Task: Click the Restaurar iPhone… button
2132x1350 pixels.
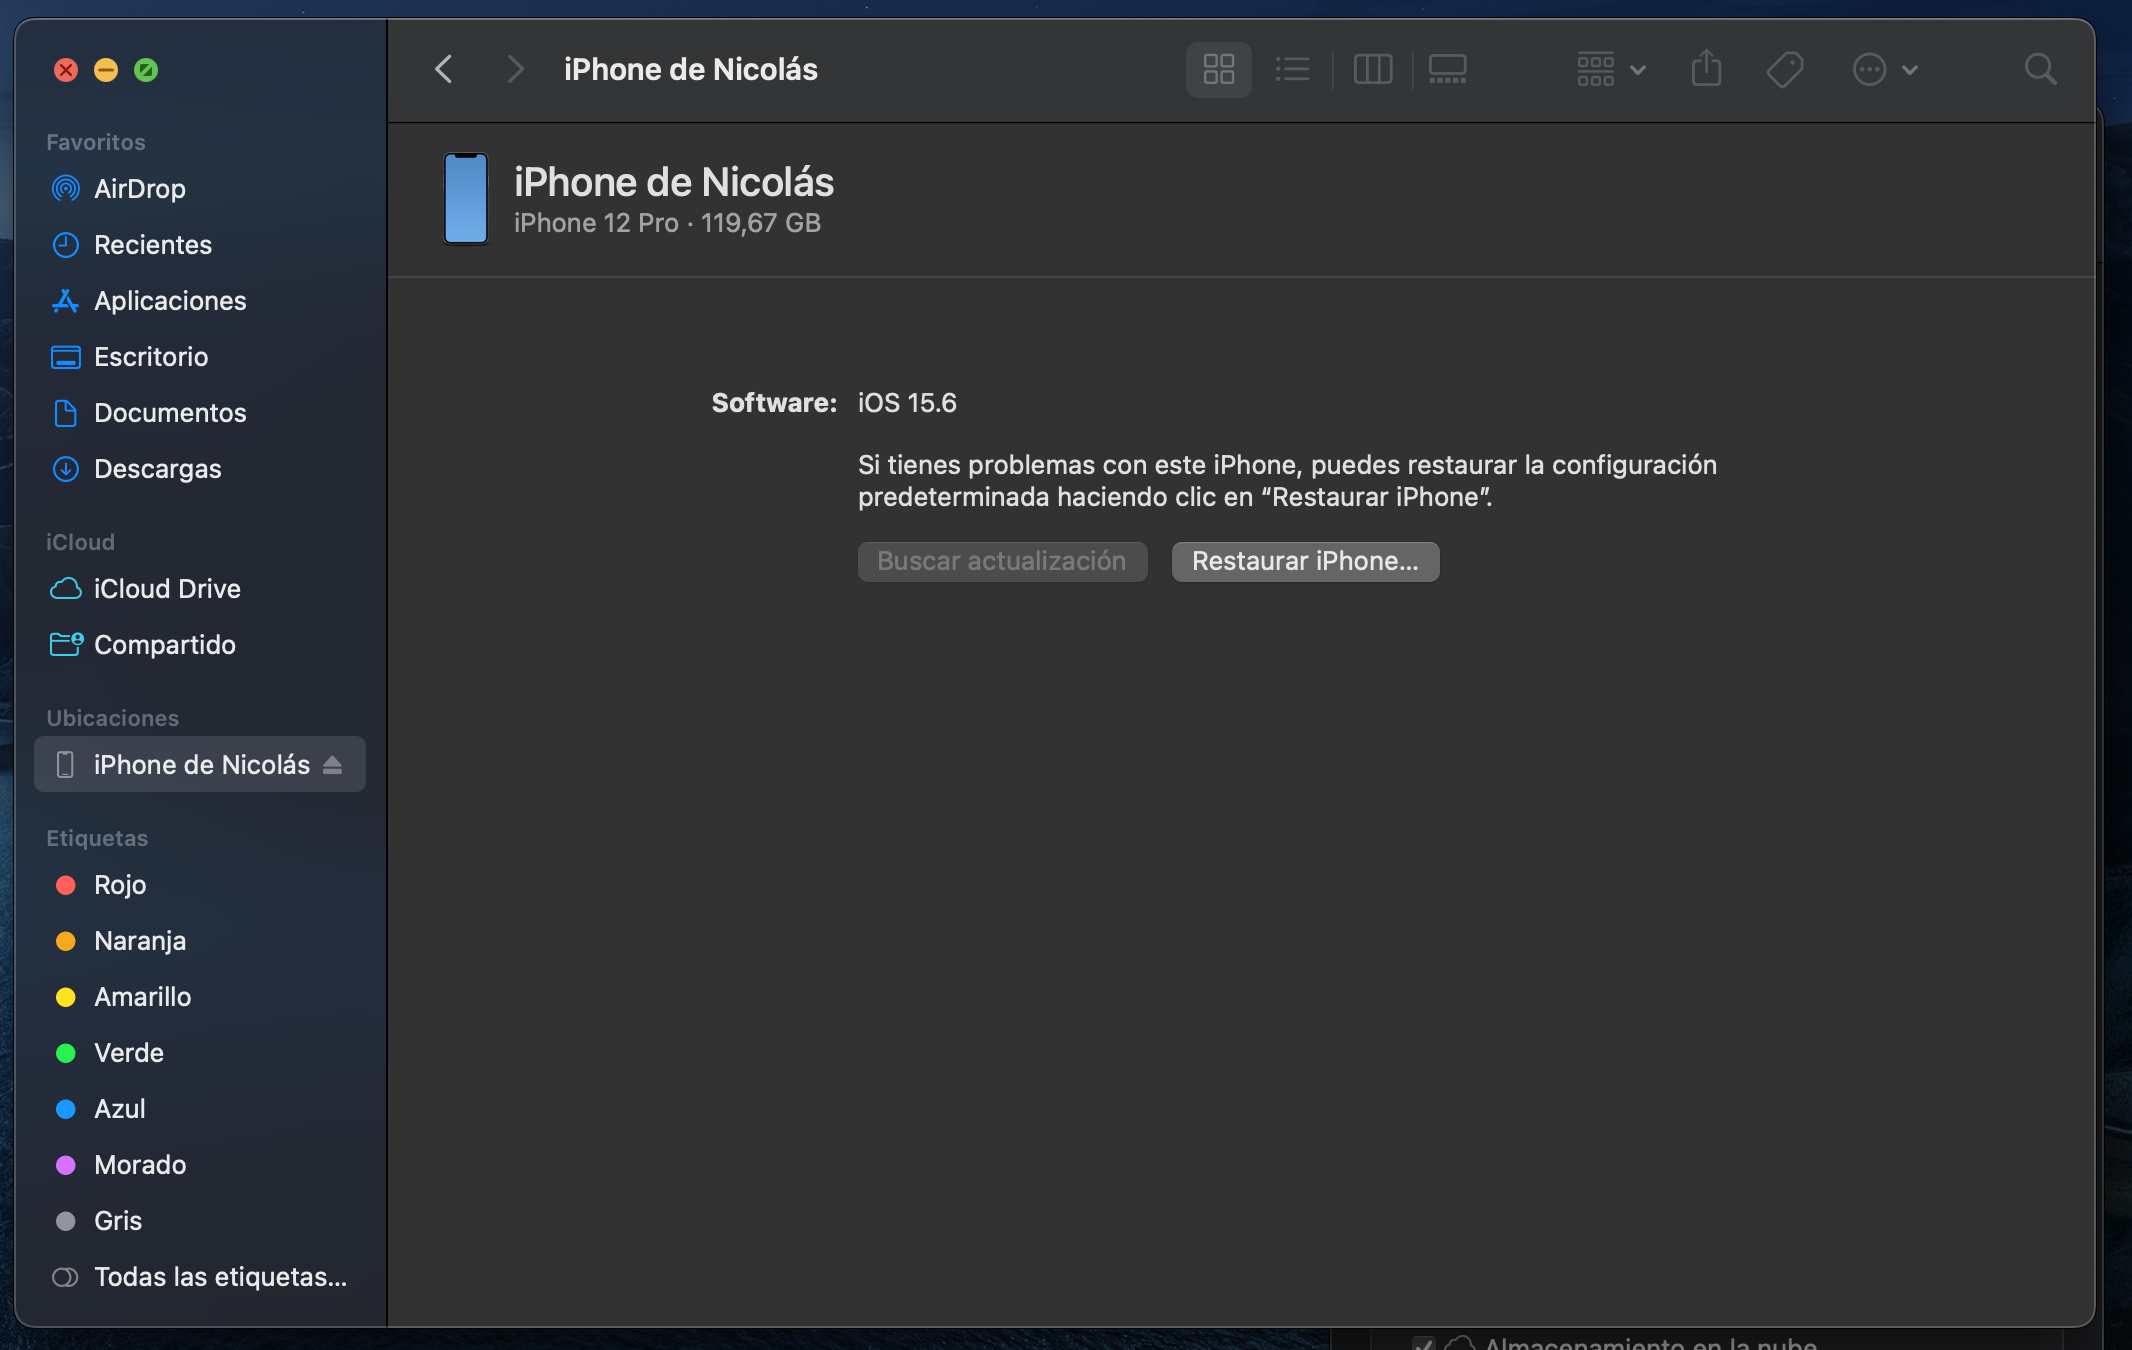Action: pyautogui.click(x=1305, y=561)
